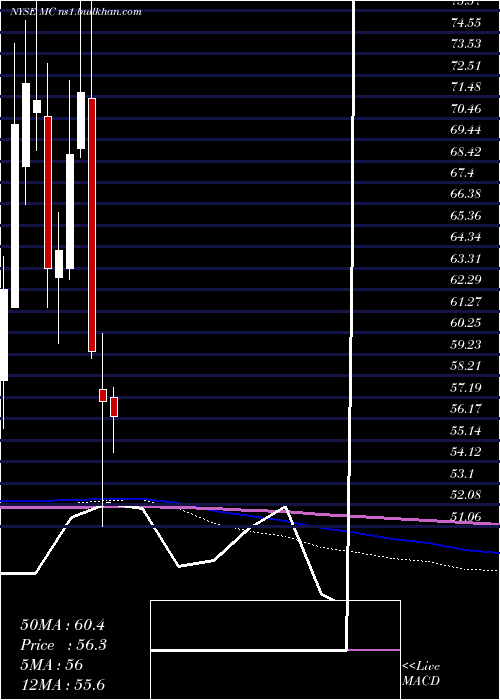This screenshot has width=500, height=700.
Task: Click the tallest red candlestick body
Action: click(x=92, y=225)
